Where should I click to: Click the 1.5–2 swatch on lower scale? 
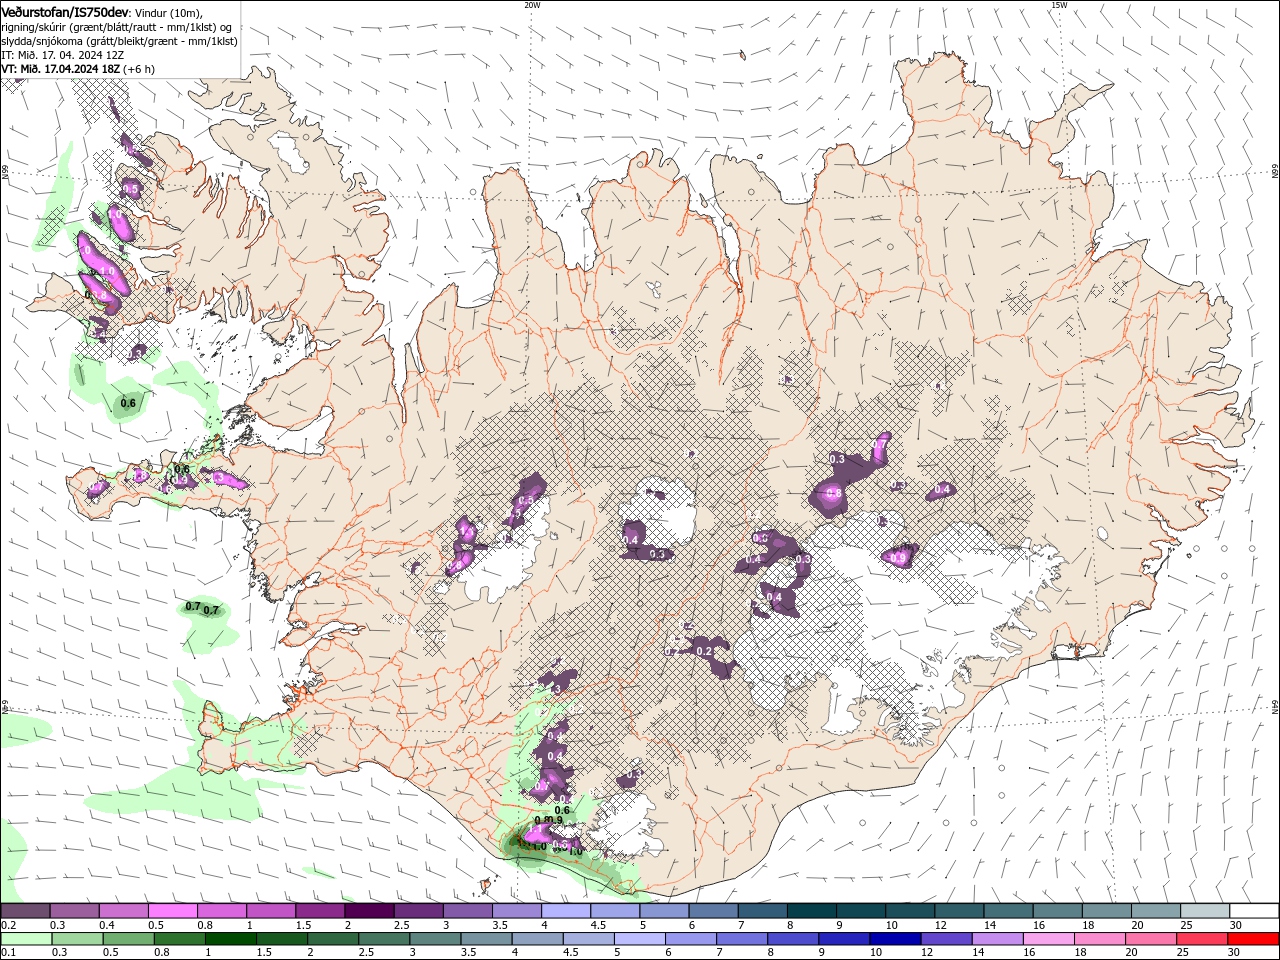pos(280,939)
